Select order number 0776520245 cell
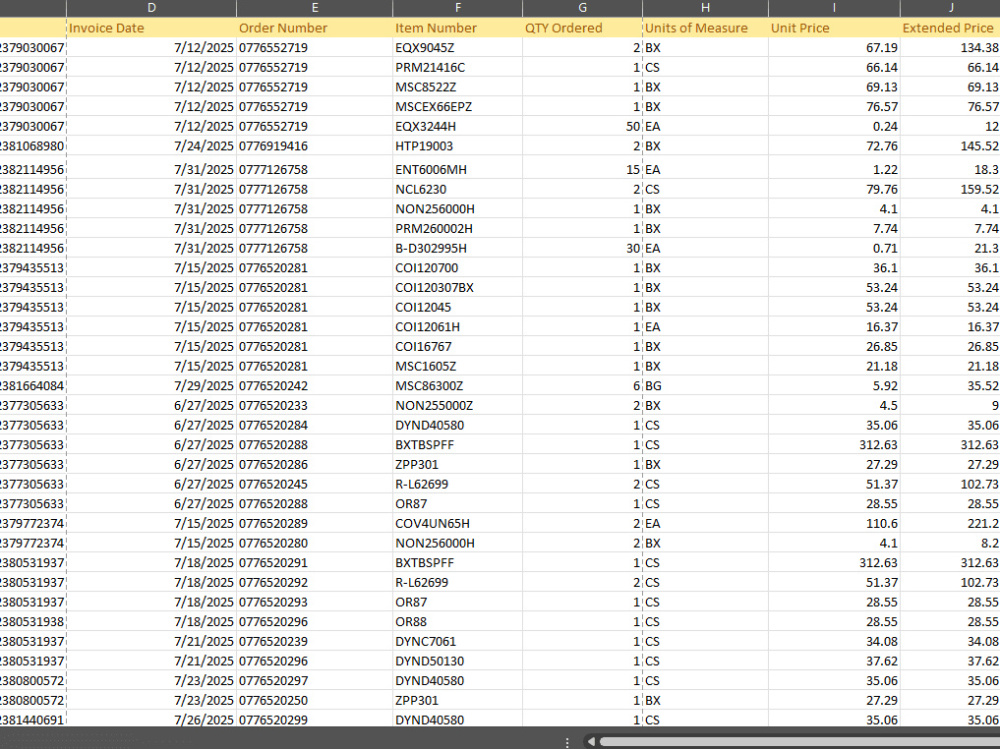Screen dimensions: 1000x749 [x=314, y=484]
